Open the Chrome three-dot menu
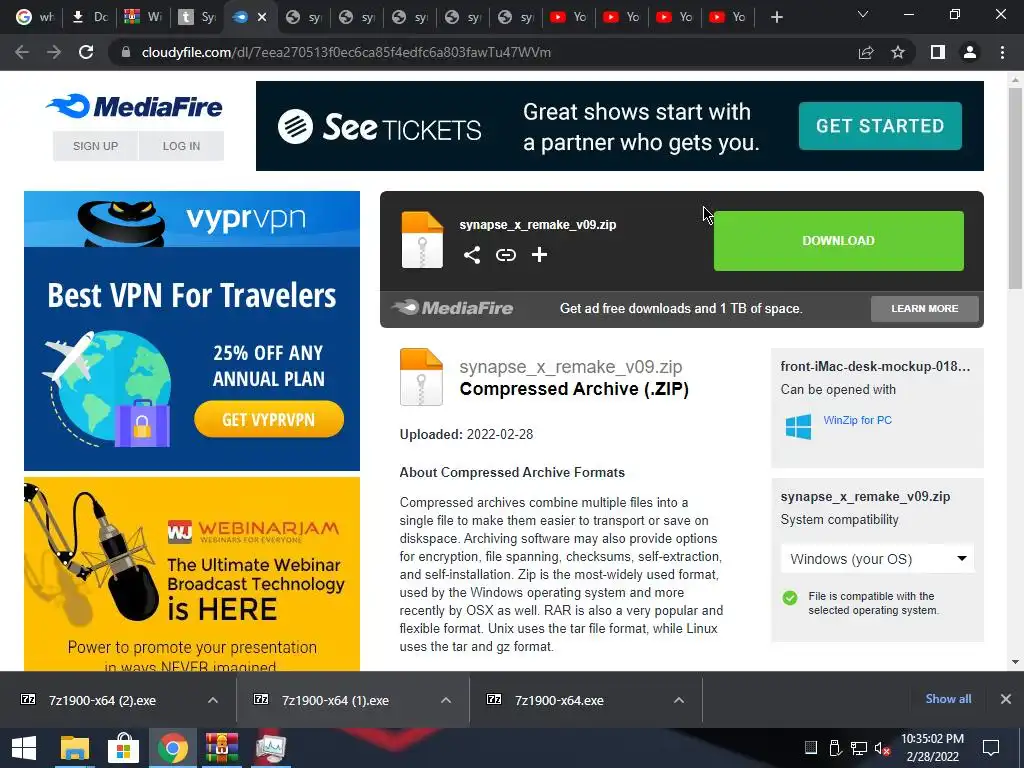Screen dimensions: 1024x768 pyautogui.click(x=1002, y=52)
